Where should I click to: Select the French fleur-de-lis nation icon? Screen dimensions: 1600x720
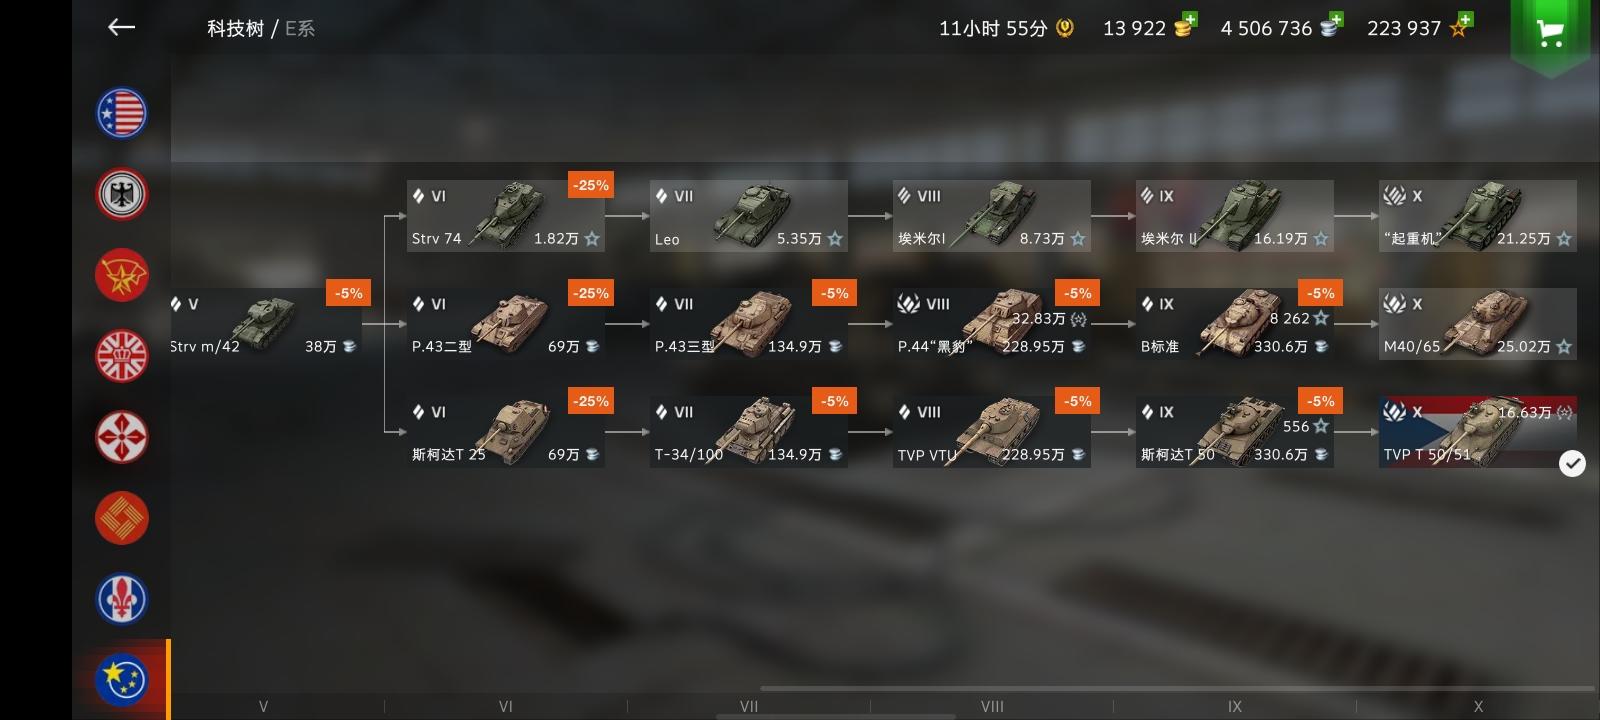coord(122,599)
